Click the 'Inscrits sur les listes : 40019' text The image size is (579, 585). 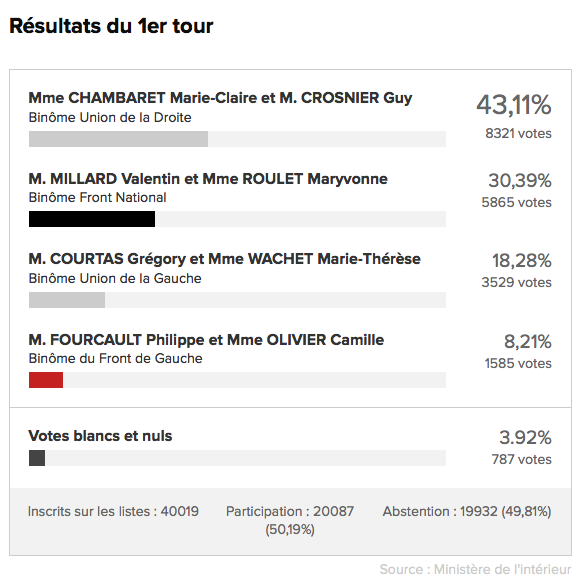pyautogui.click(x=113, y=512)
